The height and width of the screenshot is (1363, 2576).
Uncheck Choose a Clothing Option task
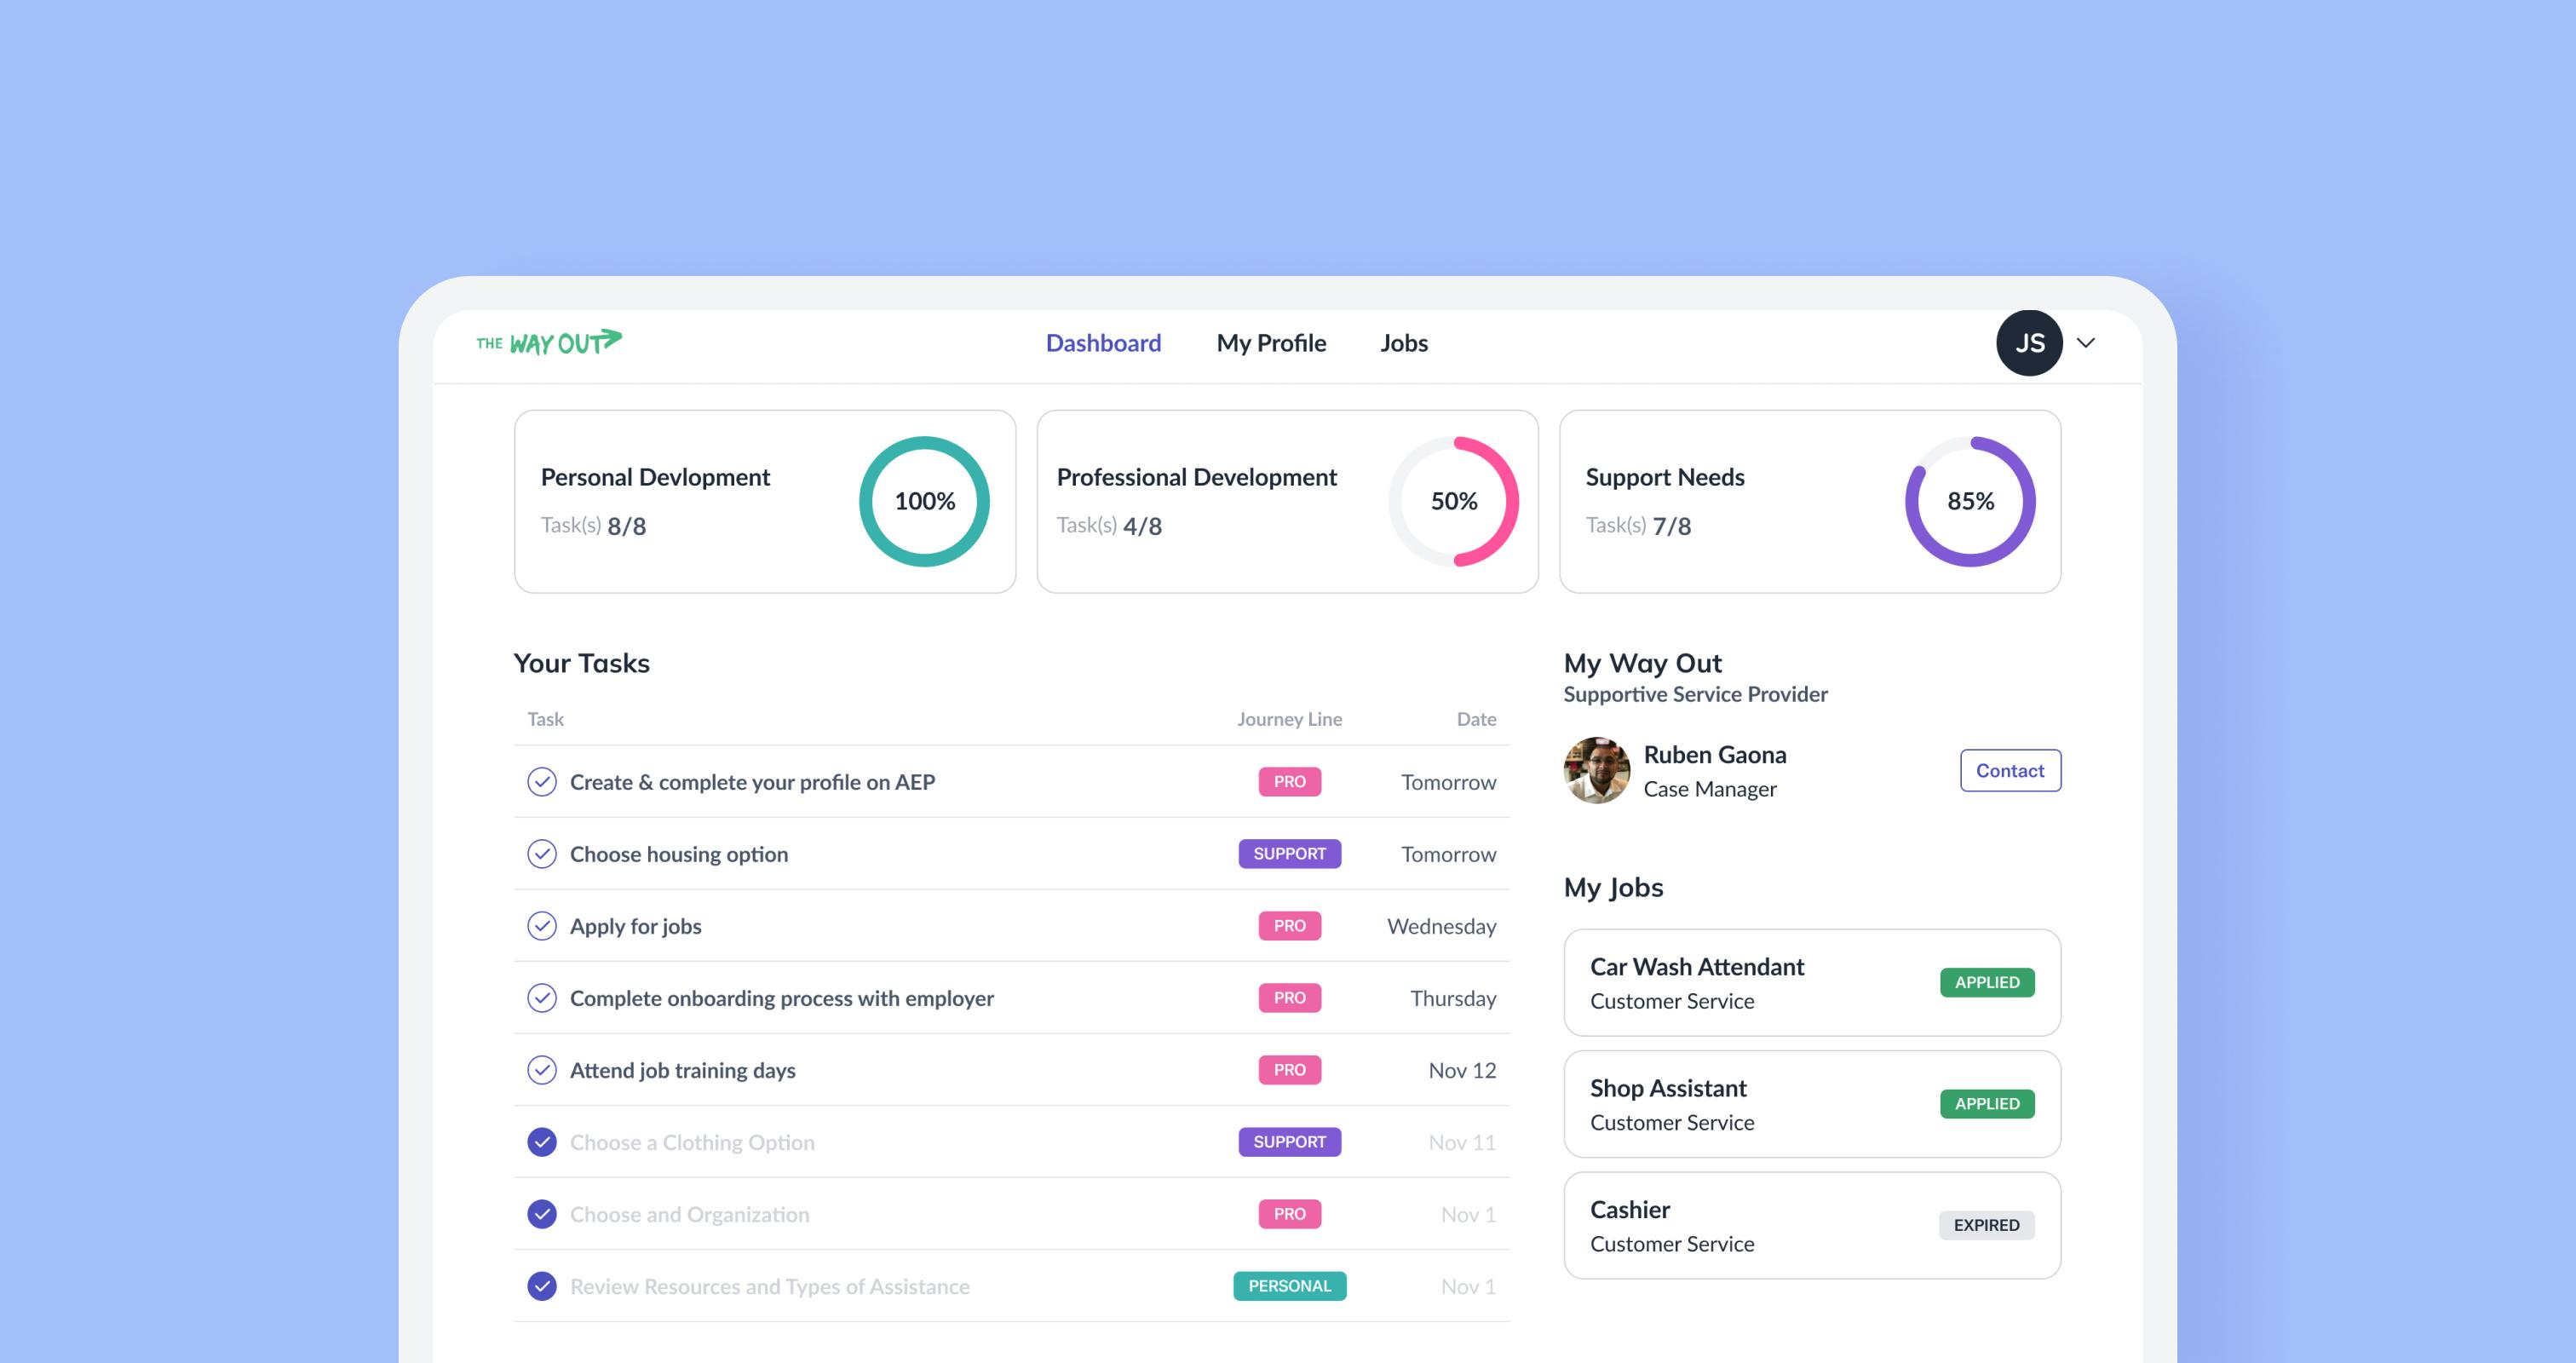point(542,1142)
